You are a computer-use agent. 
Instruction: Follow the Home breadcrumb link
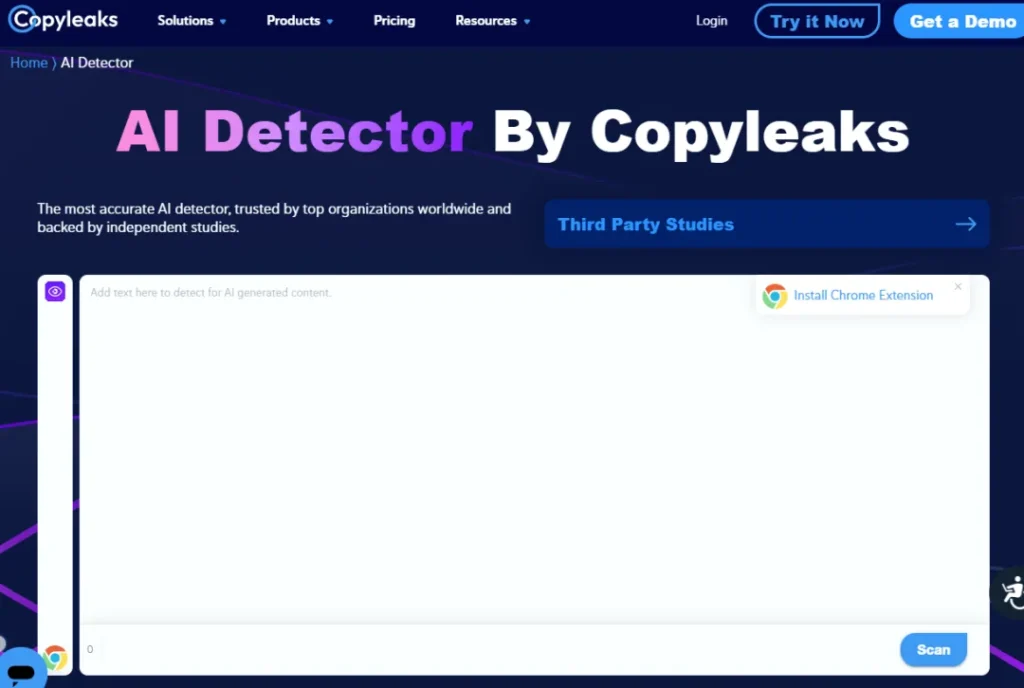point(26,62)
